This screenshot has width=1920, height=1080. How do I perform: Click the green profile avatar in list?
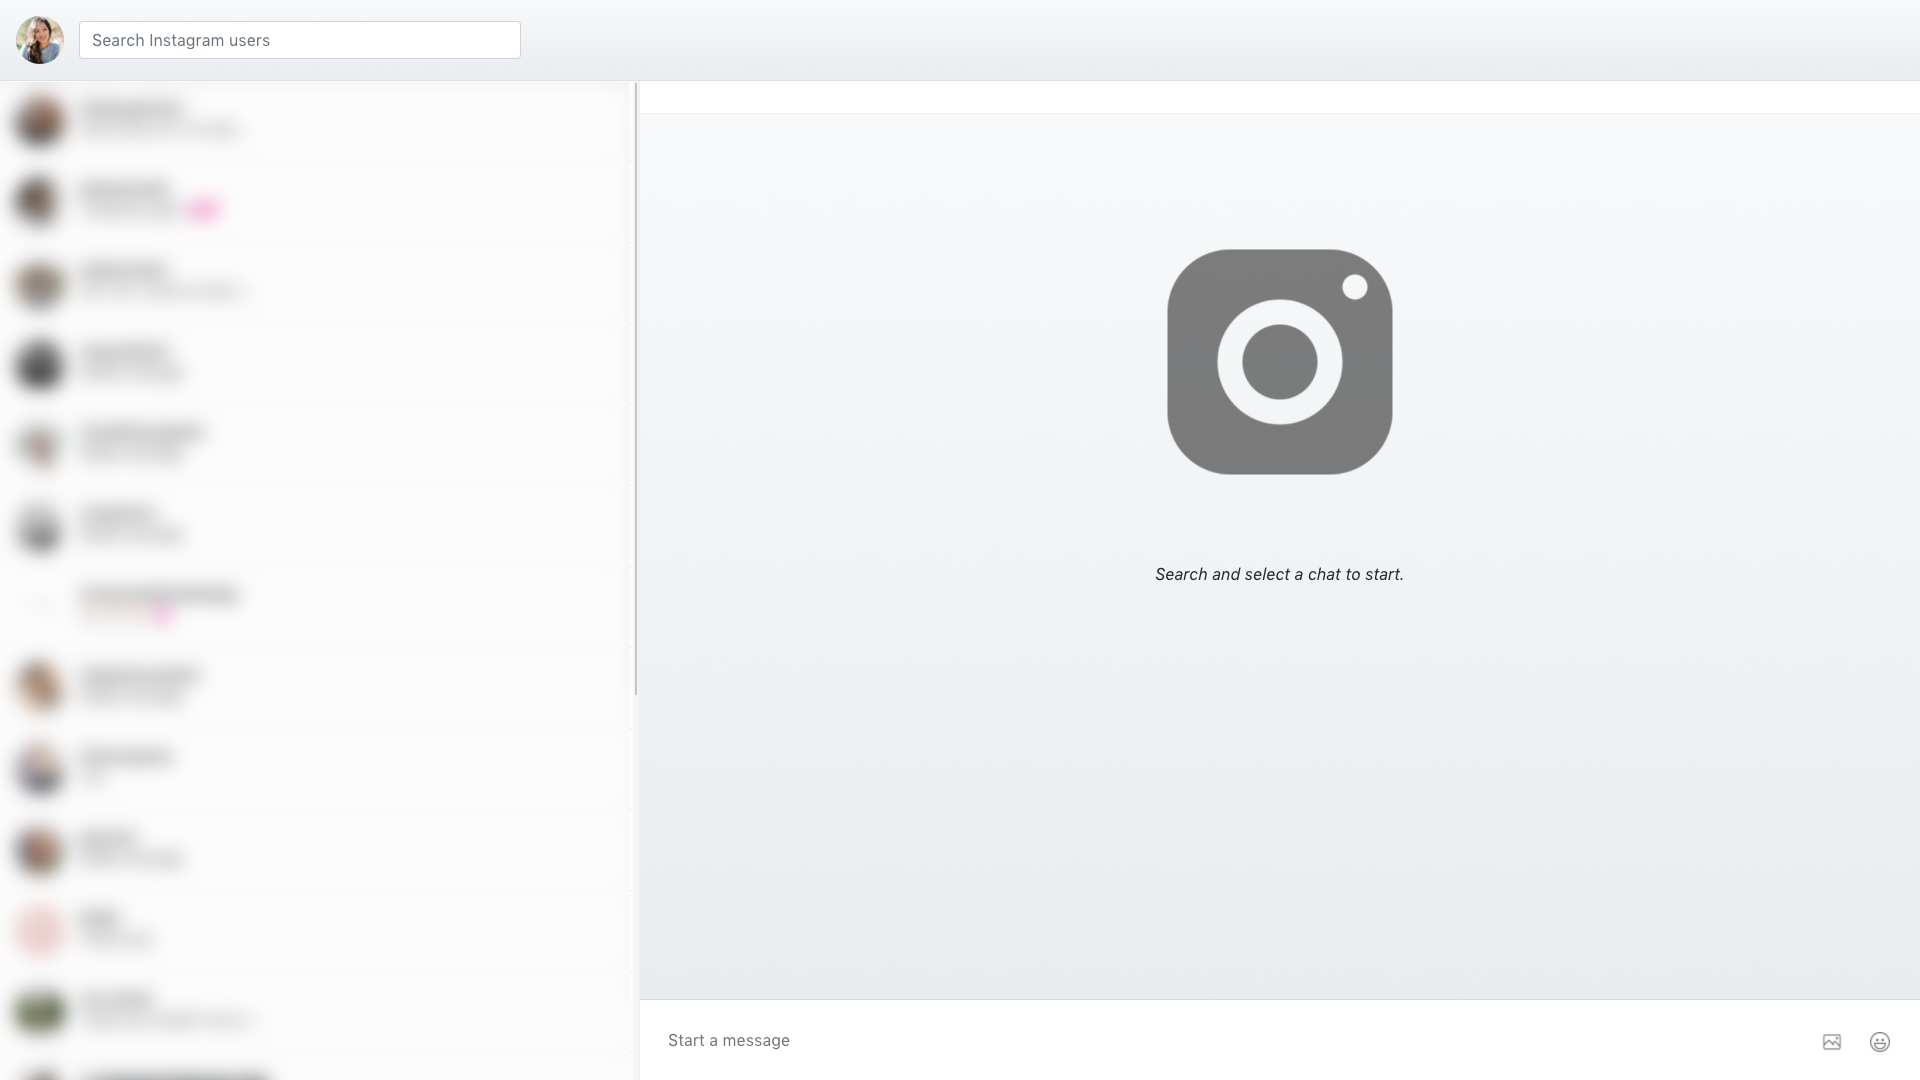pos(40,1011)
